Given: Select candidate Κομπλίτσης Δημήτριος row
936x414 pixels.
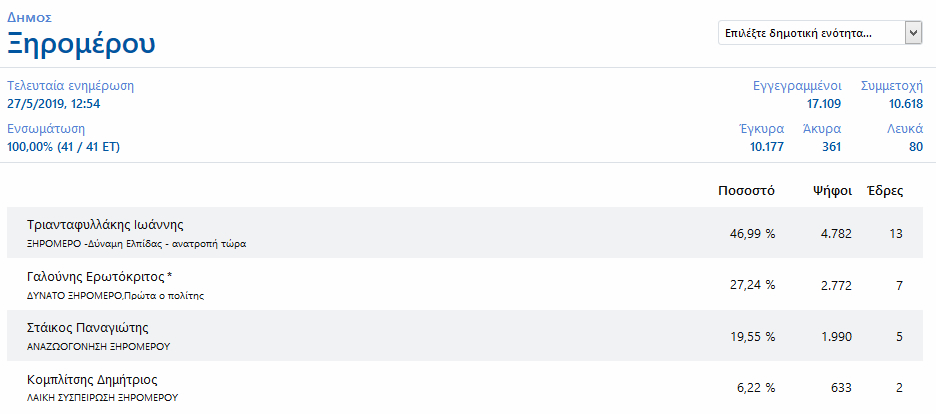Looking at the screenshot, I should click(x=465, y=387).
